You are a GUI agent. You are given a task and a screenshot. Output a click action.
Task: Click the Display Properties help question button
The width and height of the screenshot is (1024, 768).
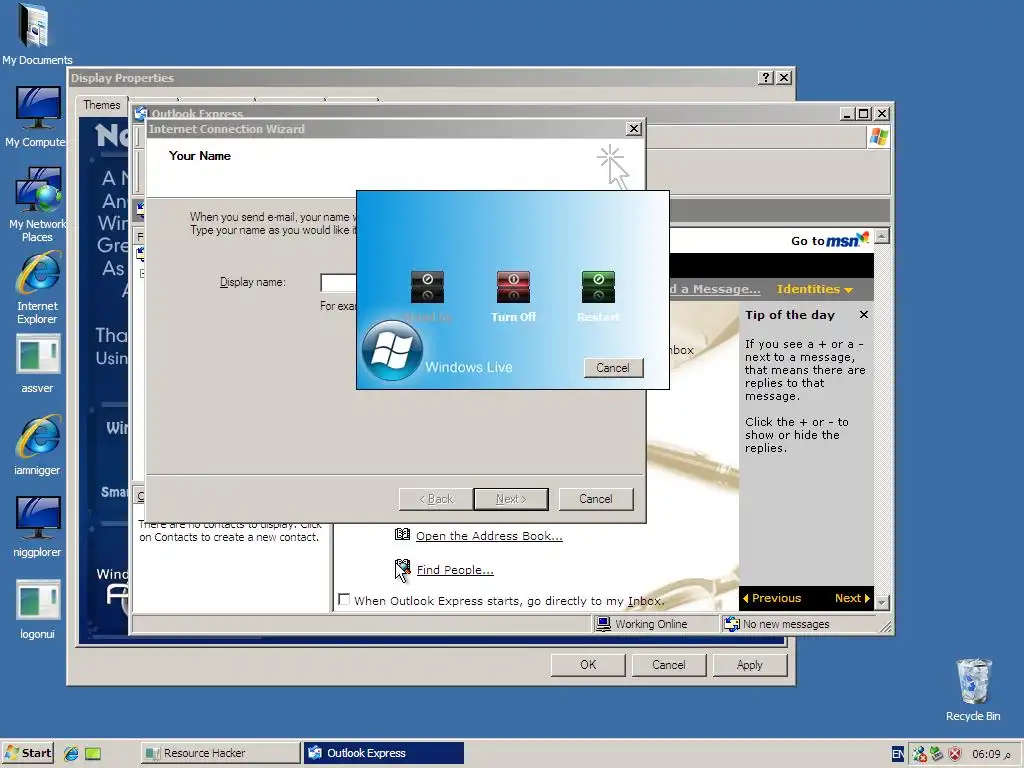tap(766, 78)
